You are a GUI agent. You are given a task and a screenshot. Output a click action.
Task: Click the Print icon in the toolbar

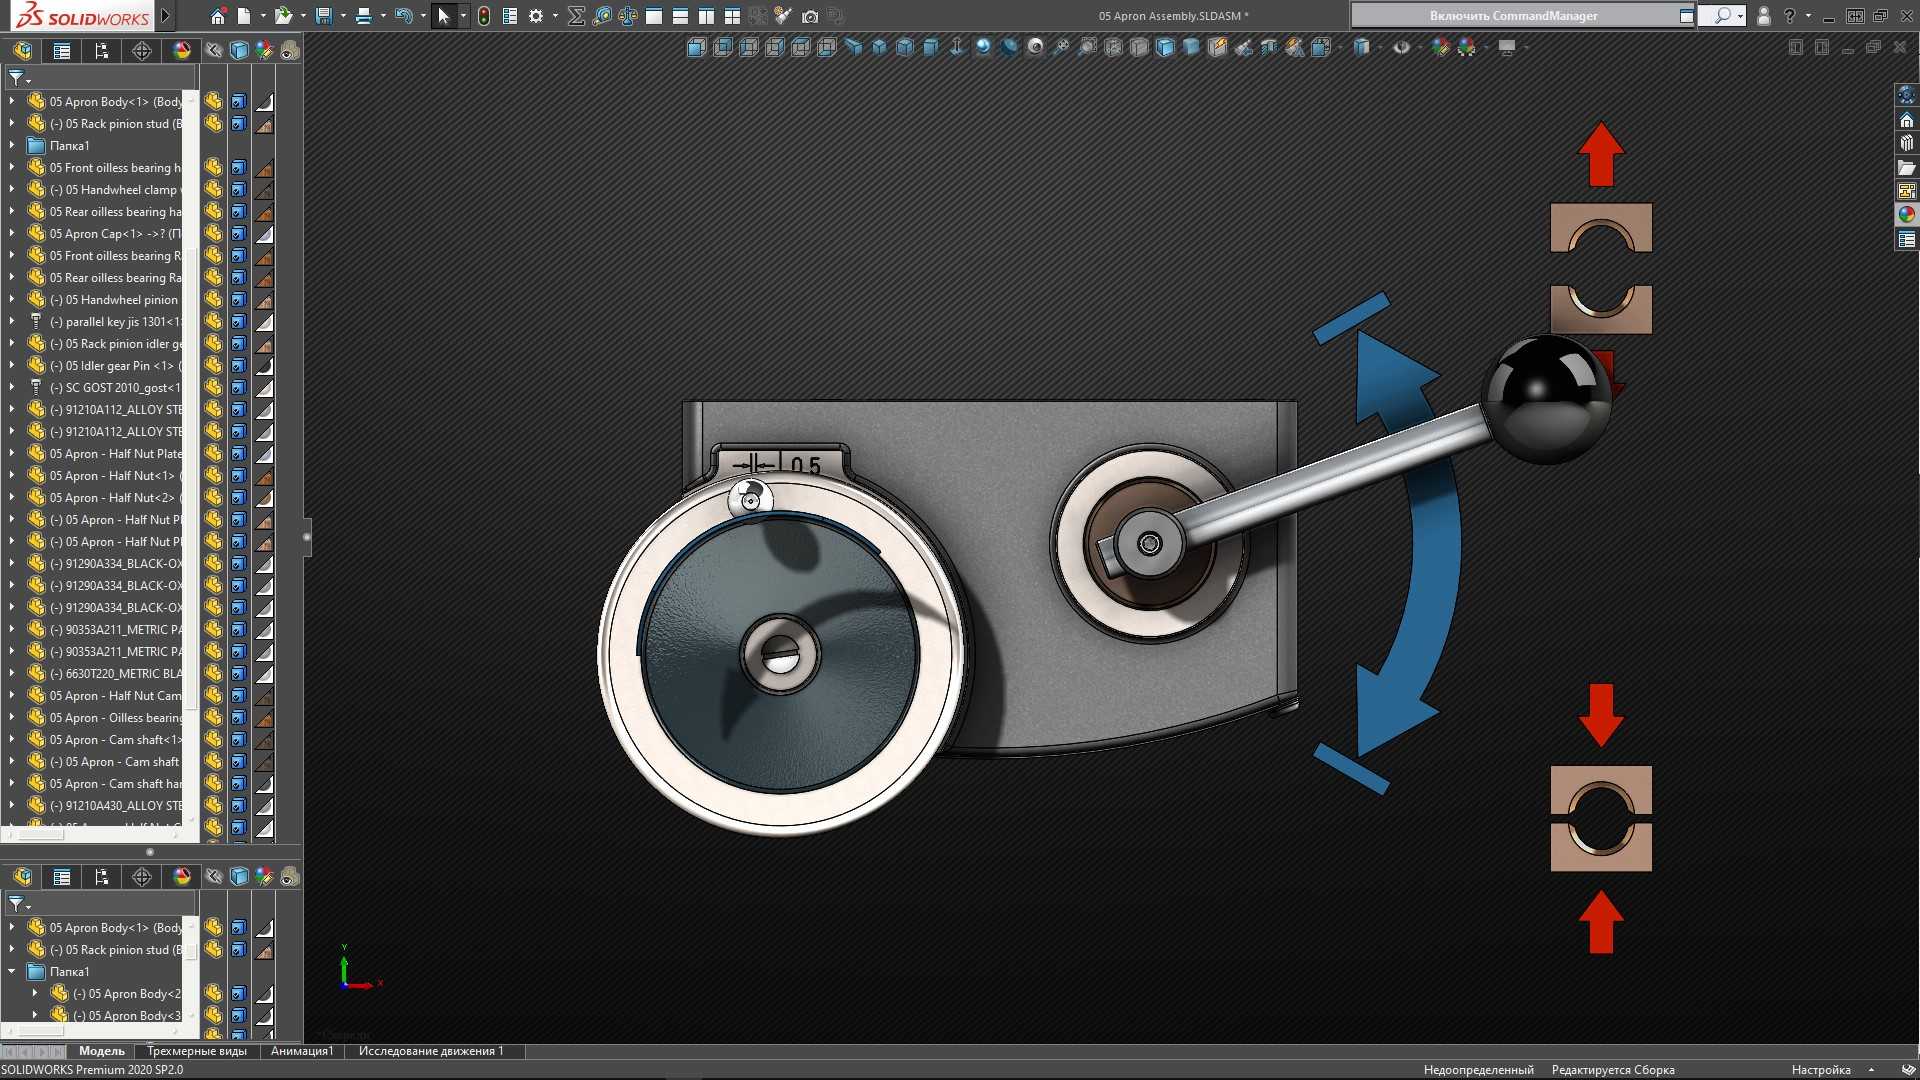point(363,16)
